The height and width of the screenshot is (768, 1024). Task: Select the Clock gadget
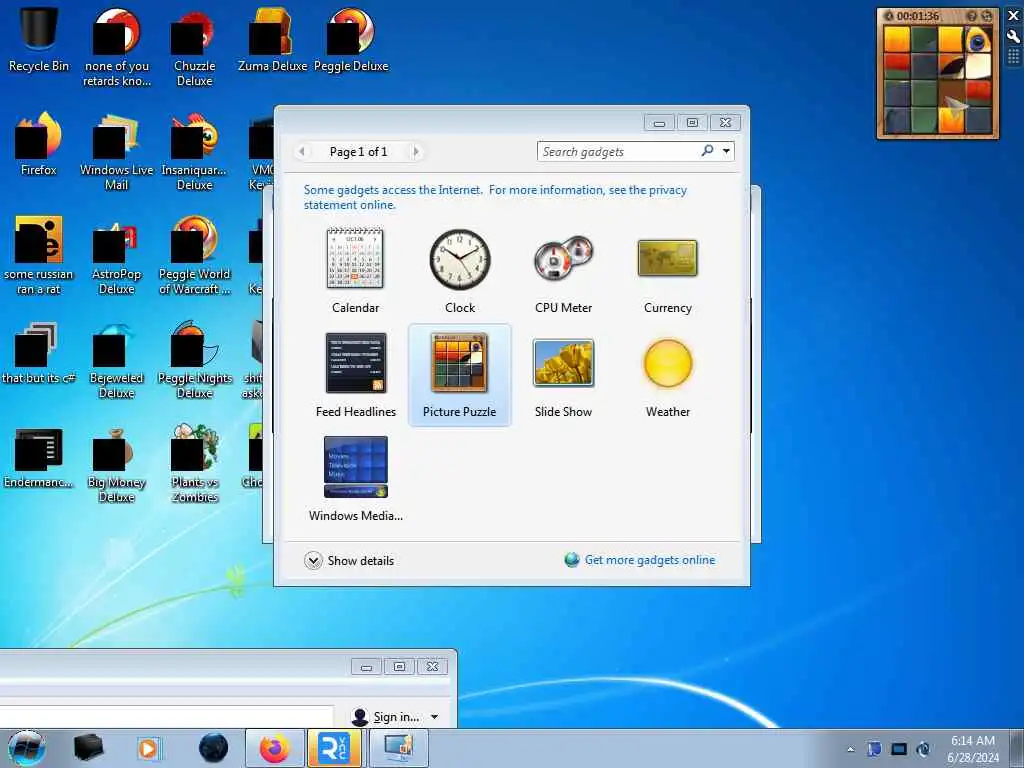(x=460, y=270)
